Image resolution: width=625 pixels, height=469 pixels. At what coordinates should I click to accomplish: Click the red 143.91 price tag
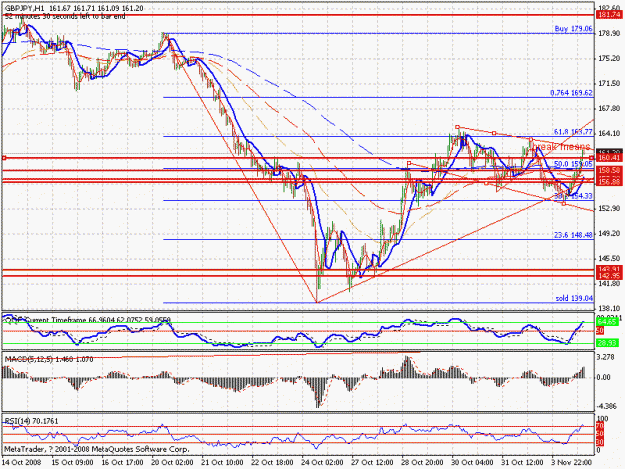609,269
